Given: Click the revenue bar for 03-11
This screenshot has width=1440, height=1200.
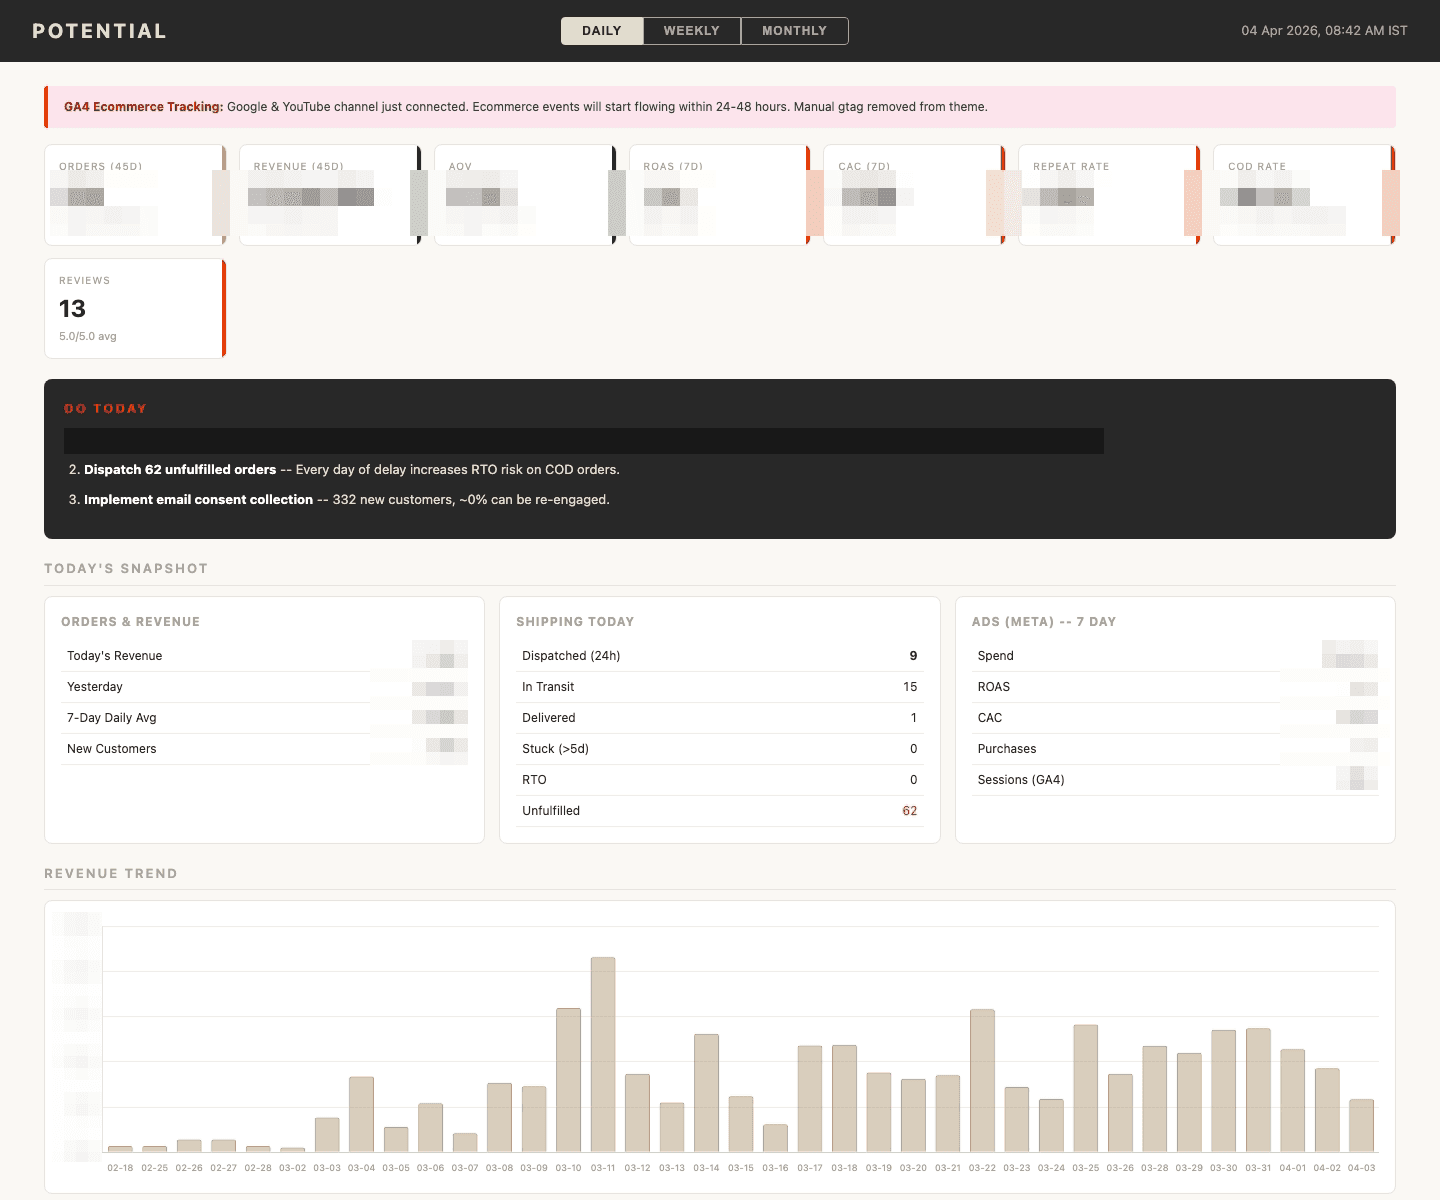Looking at the screenshot, I should click(603, 1055).
